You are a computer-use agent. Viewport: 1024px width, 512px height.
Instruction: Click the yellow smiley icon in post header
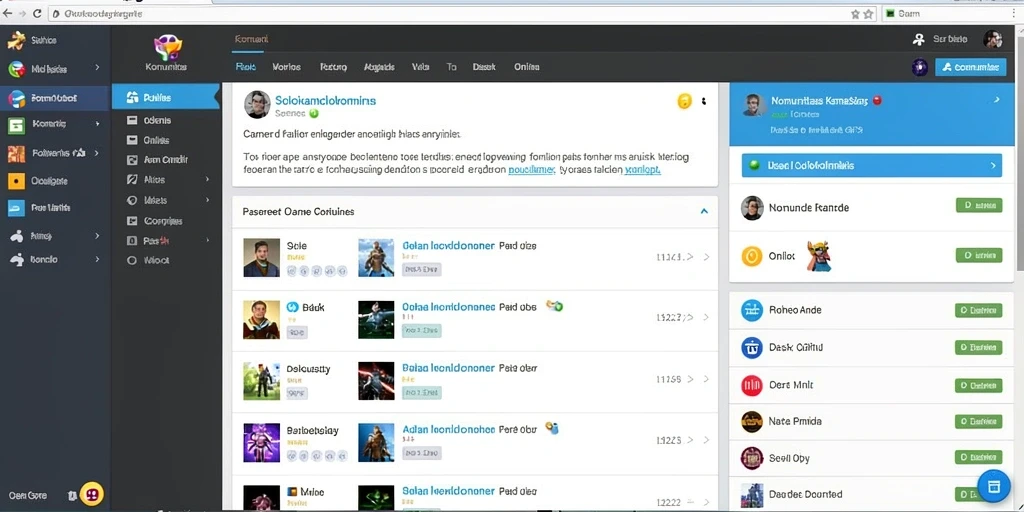point(684,101)
